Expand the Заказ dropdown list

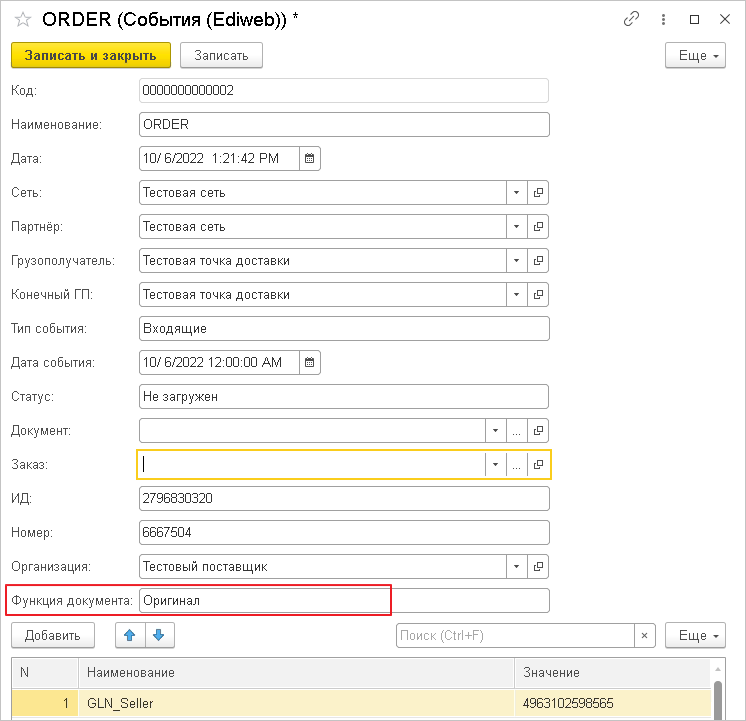tap(494, 464)
